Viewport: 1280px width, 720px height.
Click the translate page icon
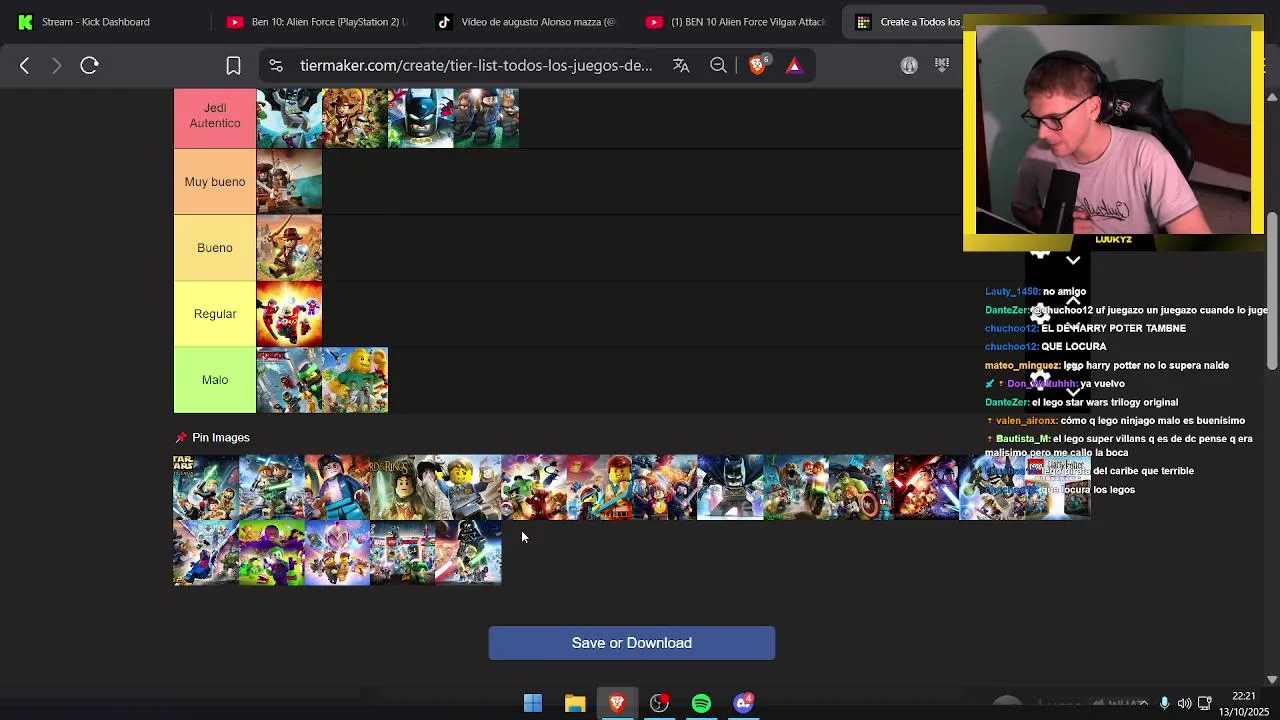681,66
